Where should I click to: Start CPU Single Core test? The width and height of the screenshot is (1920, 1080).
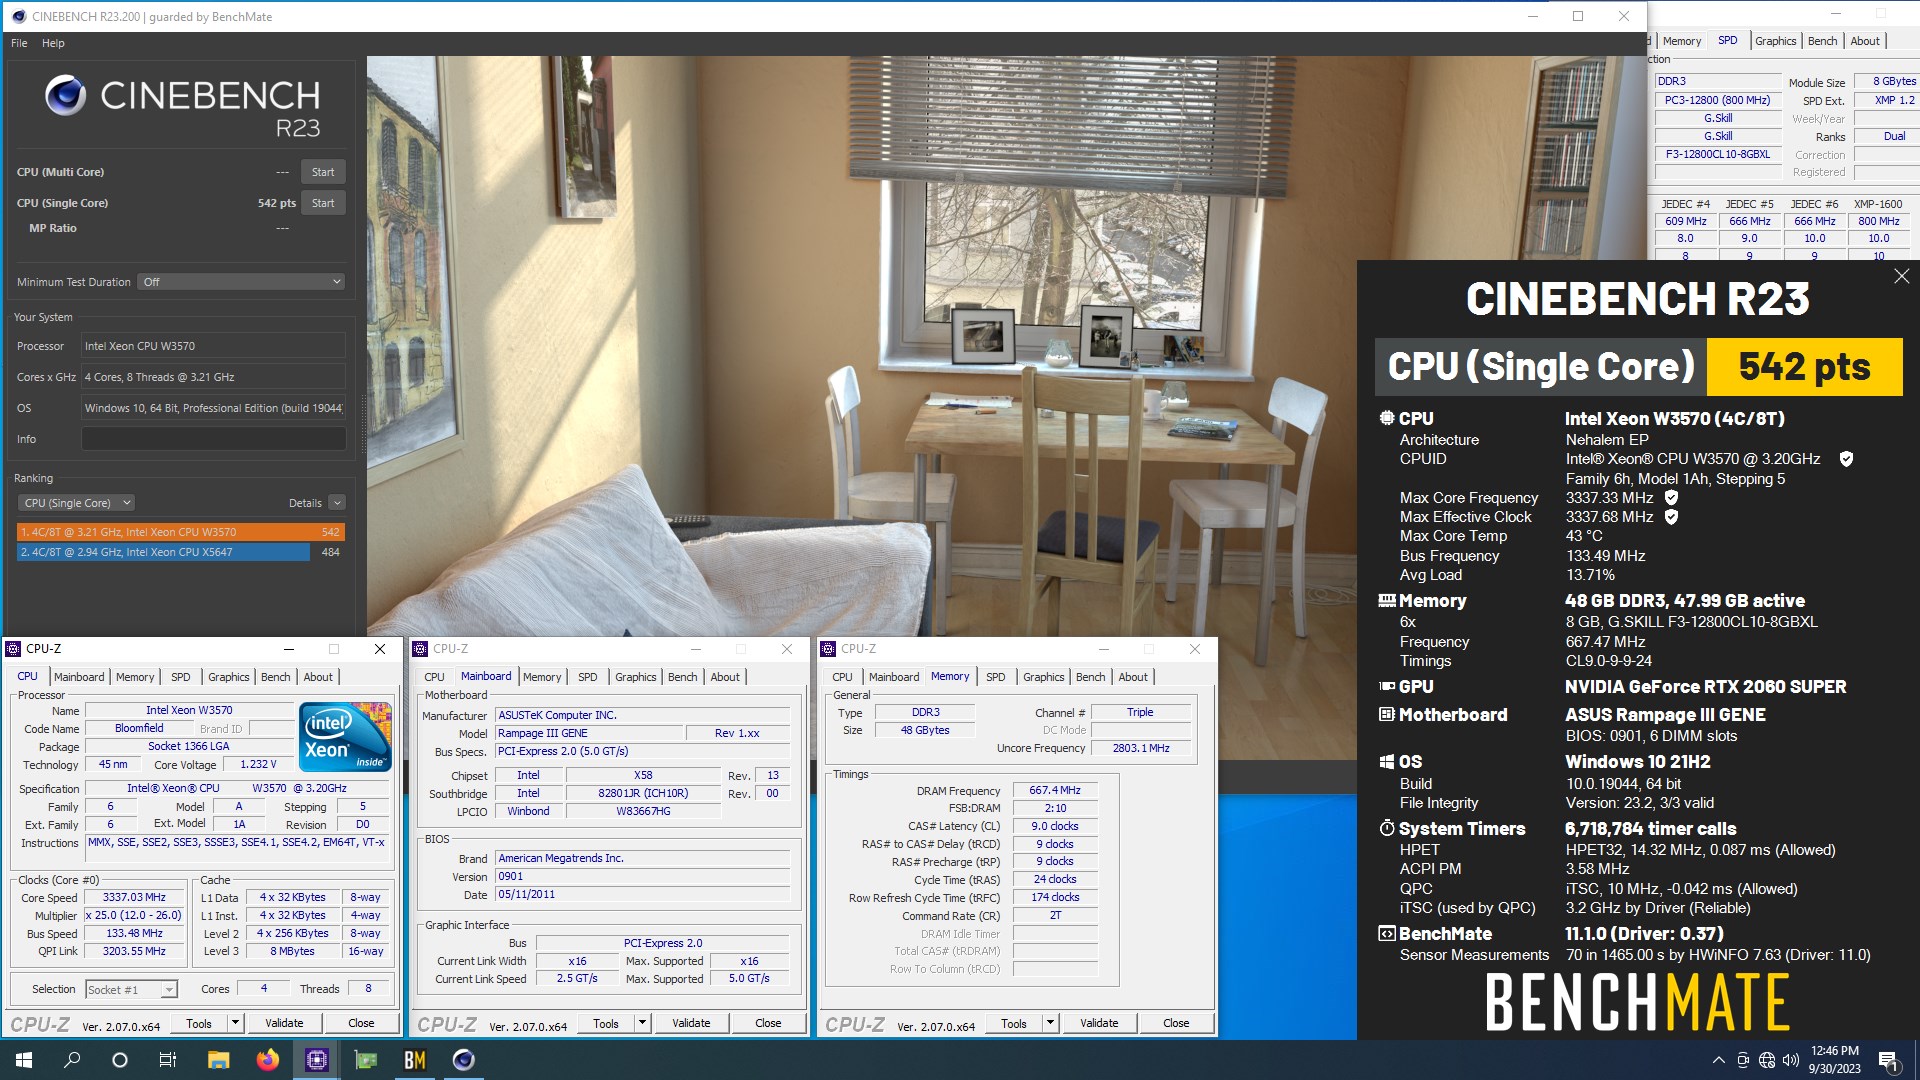point(323,203)
